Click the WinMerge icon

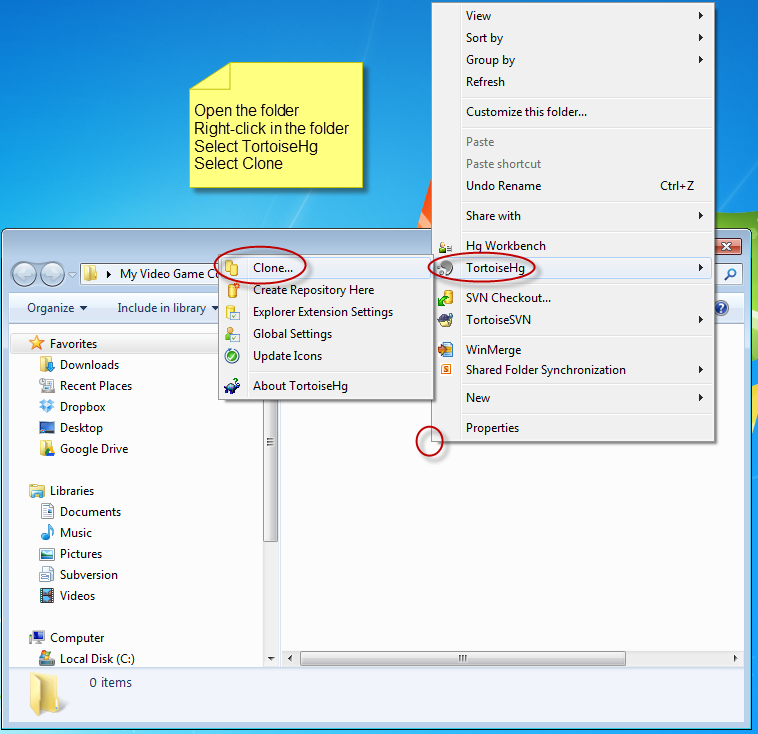click(445, 349)
